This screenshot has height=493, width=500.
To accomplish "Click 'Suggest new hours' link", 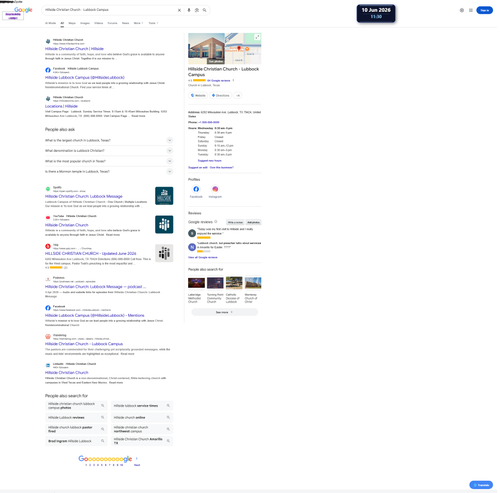I will tap(210, 161).
